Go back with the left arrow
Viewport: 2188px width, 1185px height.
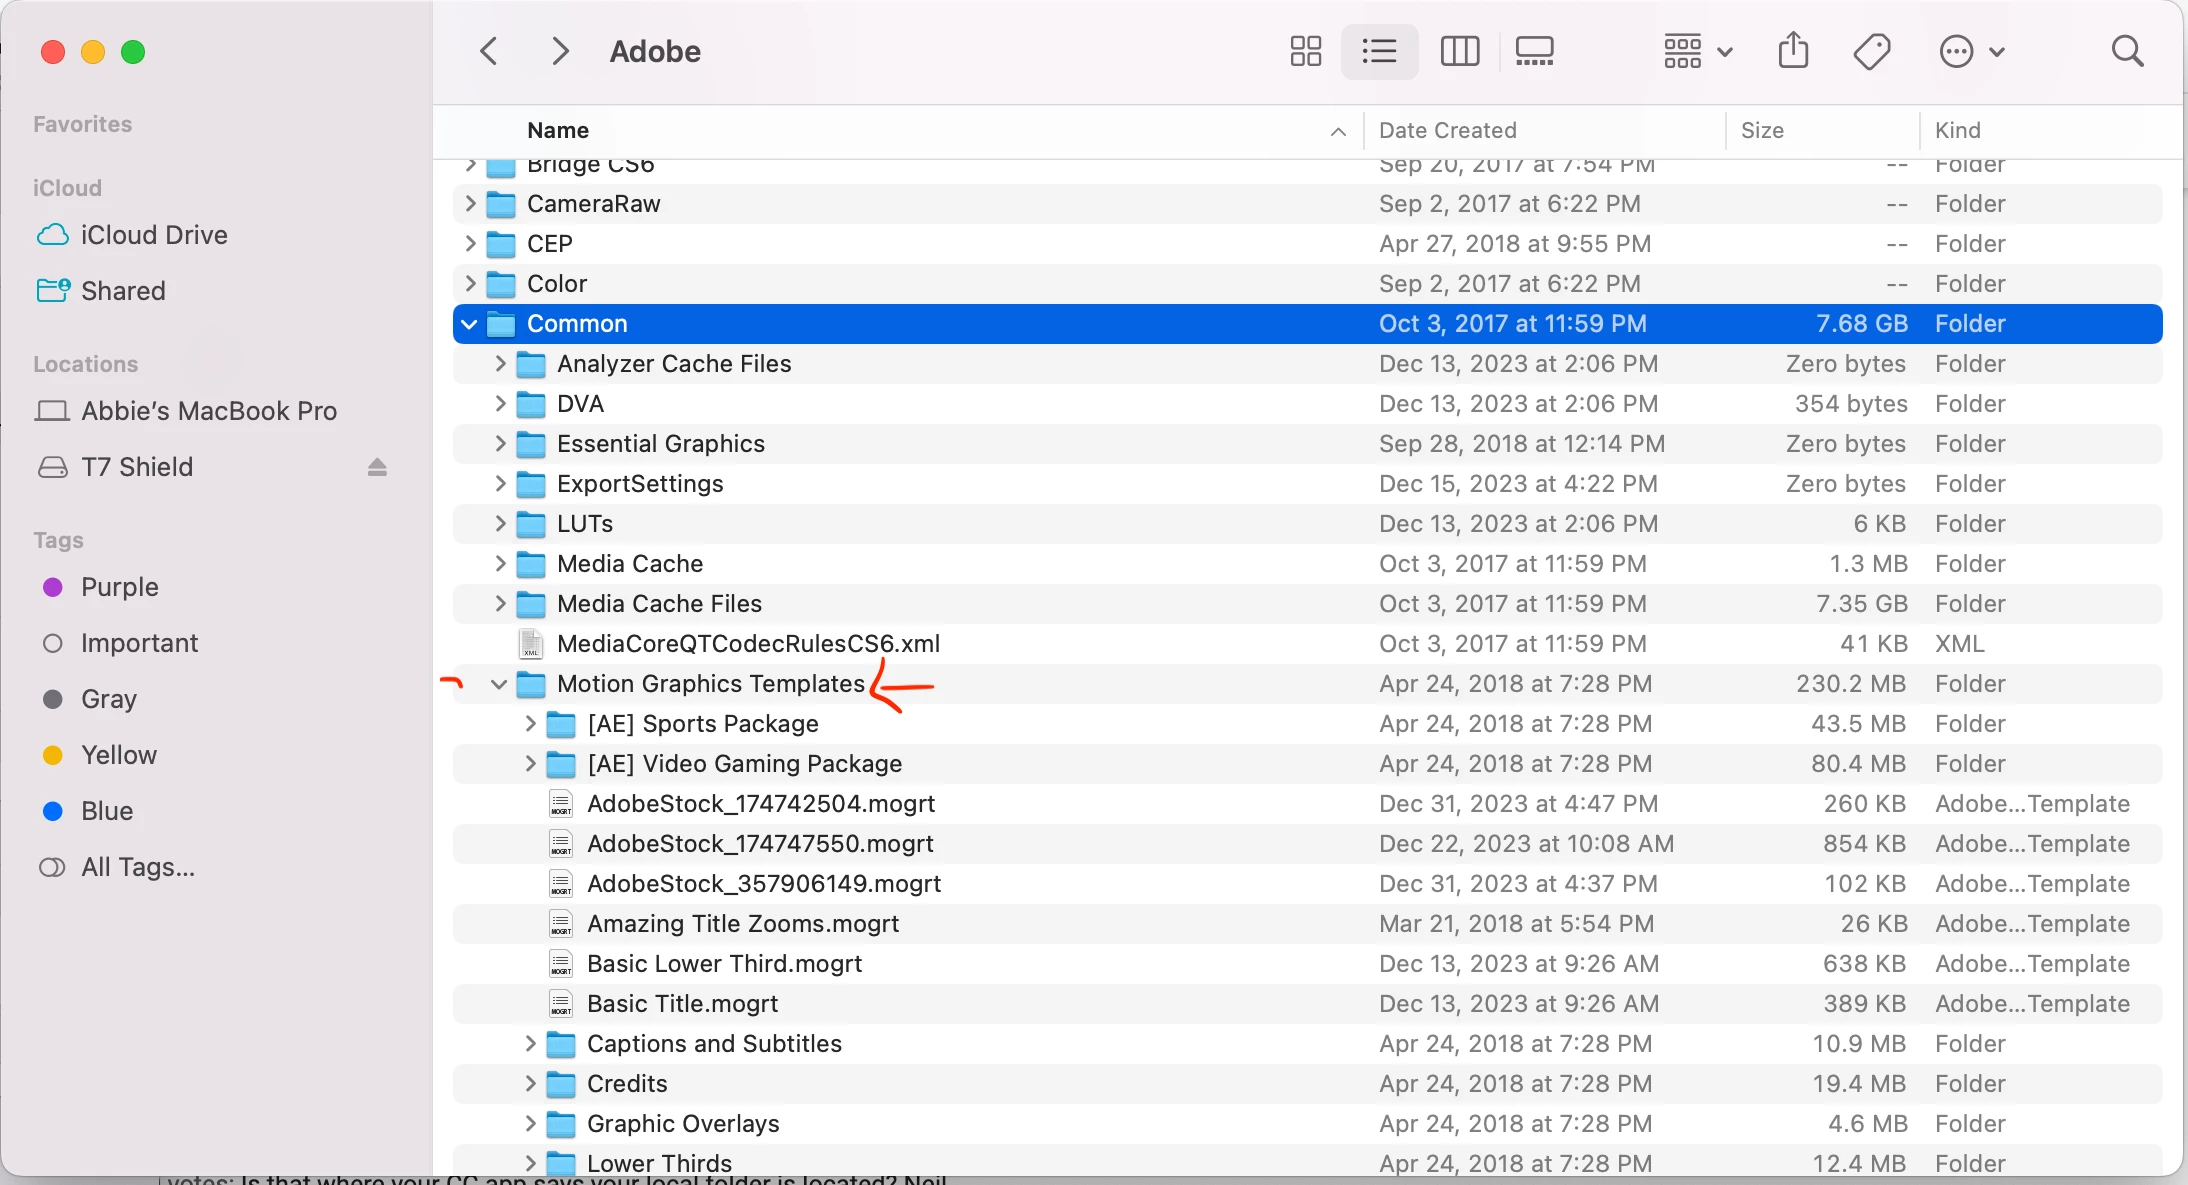click(489, 51)
